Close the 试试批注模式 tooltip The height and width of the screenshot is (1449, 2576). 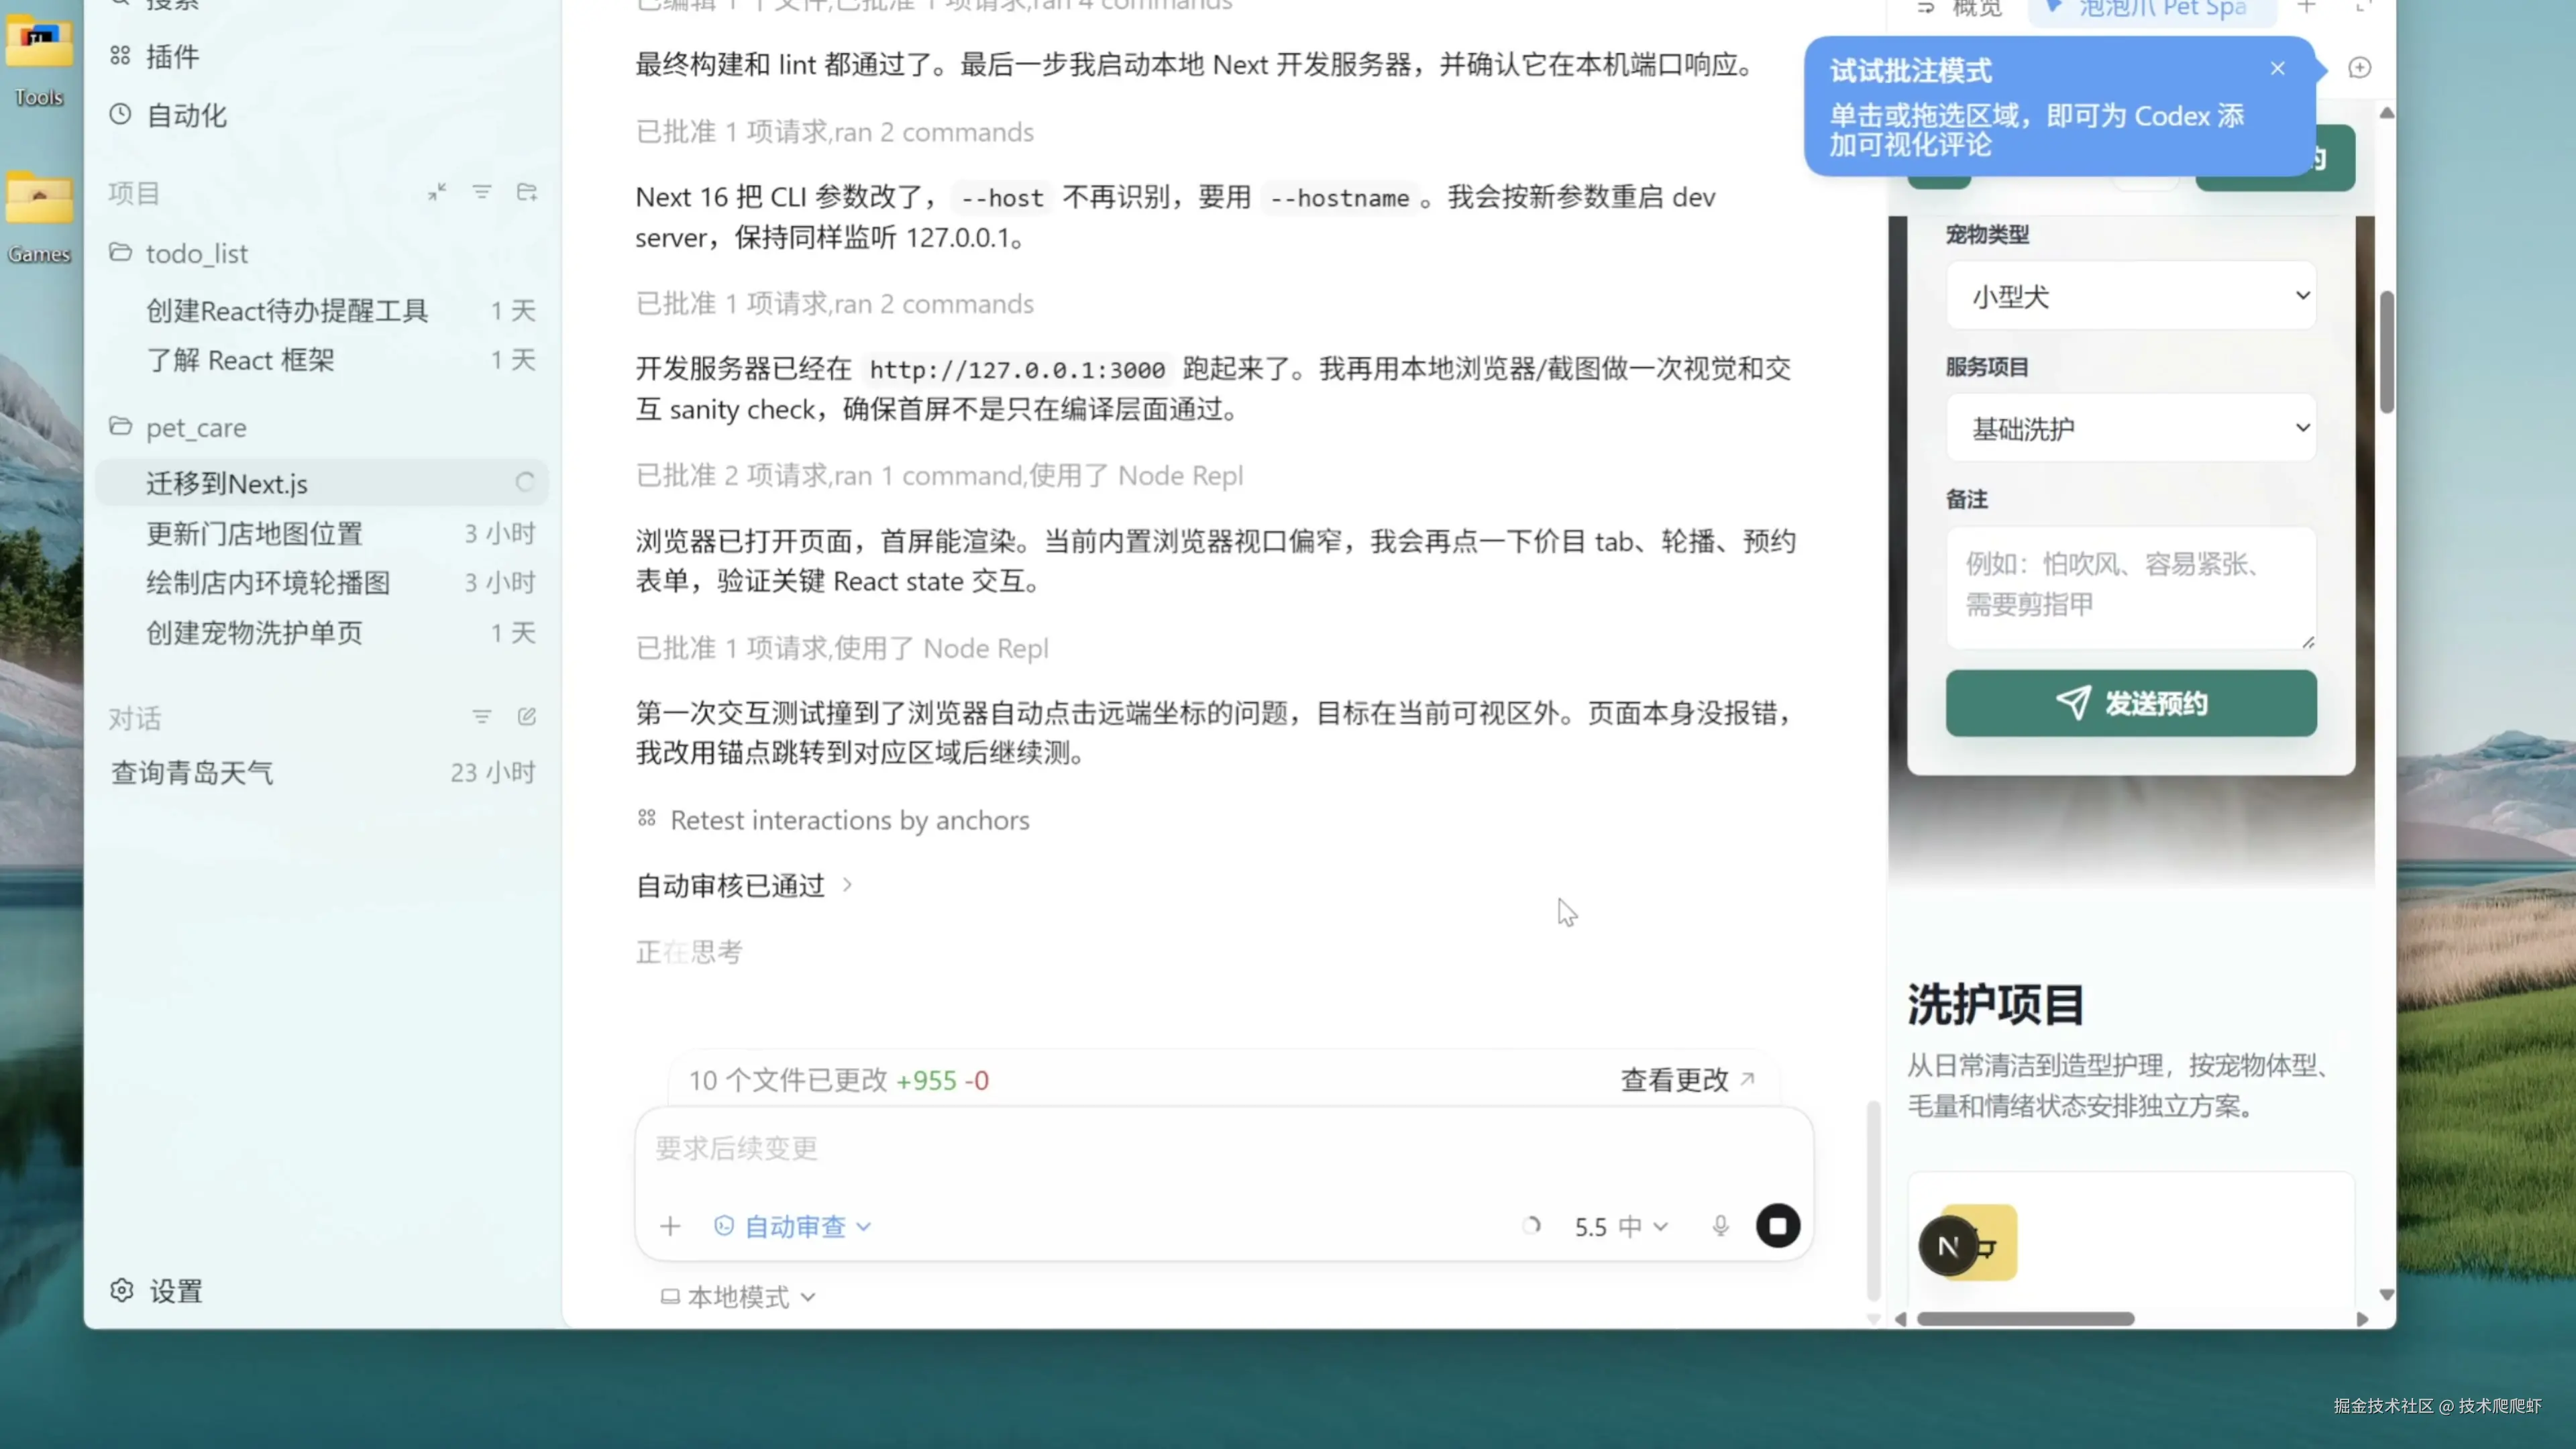pyautogui.click(x=2277, y=68)
